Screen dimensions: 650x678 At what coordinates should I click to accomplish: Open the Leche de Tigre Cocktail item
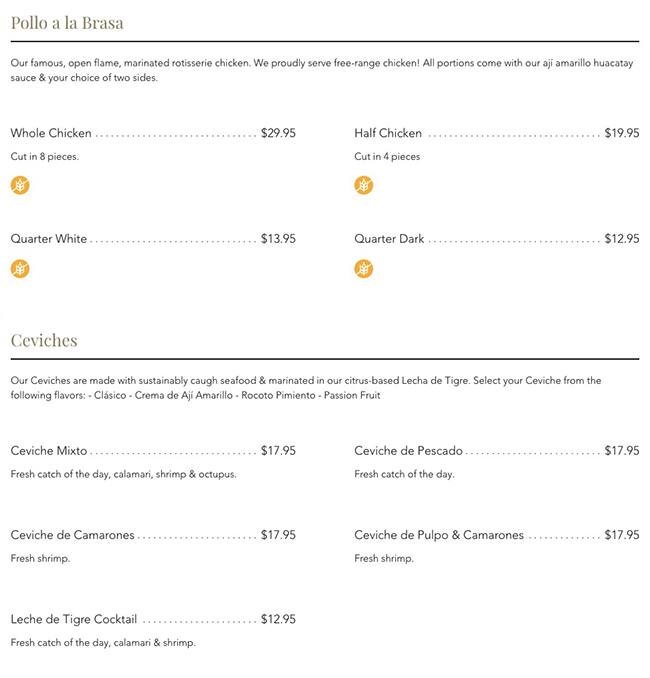(x=74, y=619)
